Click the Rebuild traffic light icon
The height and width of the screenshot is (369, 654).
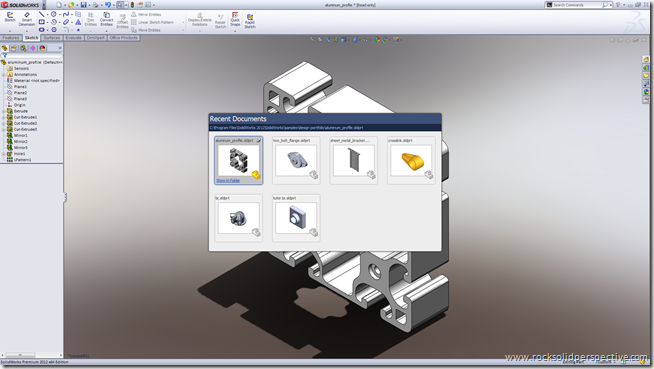click(x=132, y=5)
